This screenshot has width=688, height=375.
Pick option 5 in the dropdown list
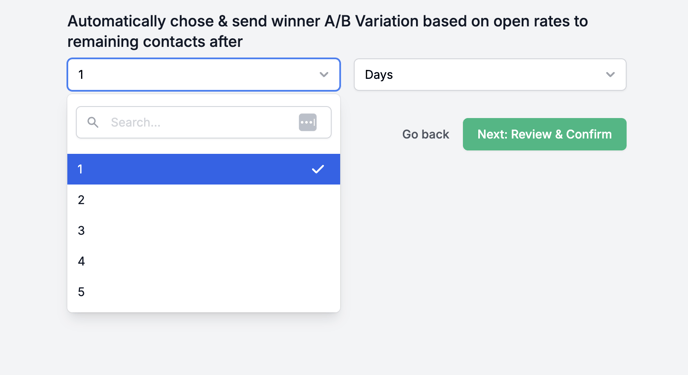(204, 292)
